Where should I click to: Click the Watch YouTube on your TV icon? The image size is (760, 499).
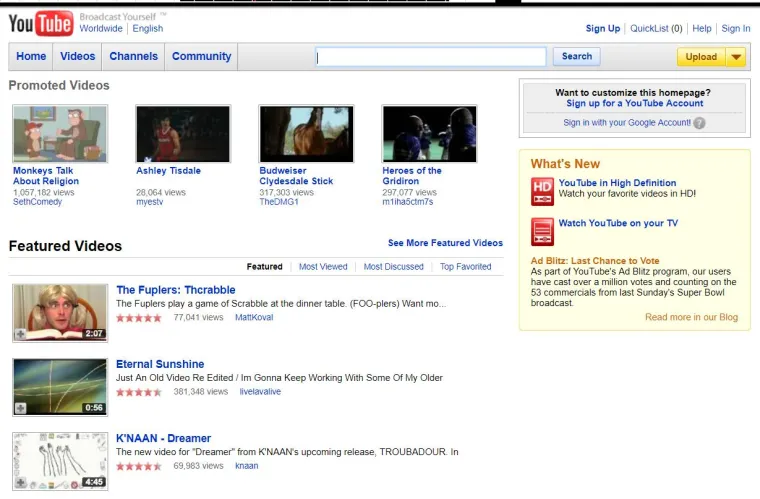click(x=542, y=231)
